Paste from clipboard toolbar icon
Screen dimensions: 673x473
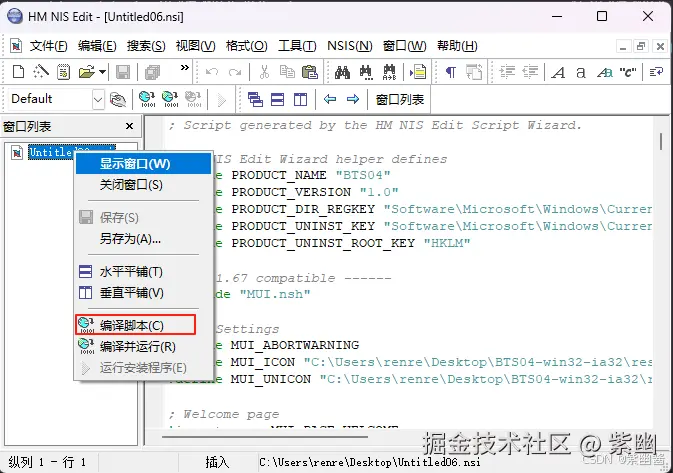(x=309, y=72)
